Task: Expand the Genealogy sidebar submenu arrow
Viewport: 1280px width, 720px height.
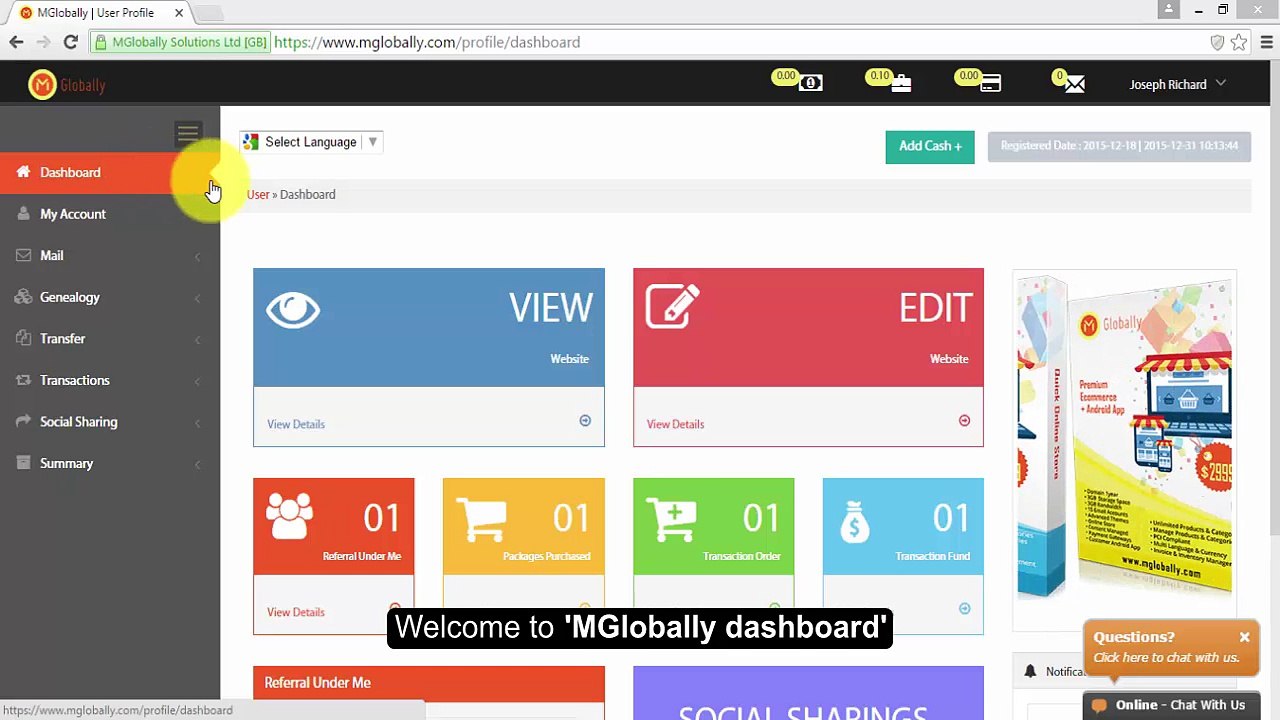Action: point(197,298)
